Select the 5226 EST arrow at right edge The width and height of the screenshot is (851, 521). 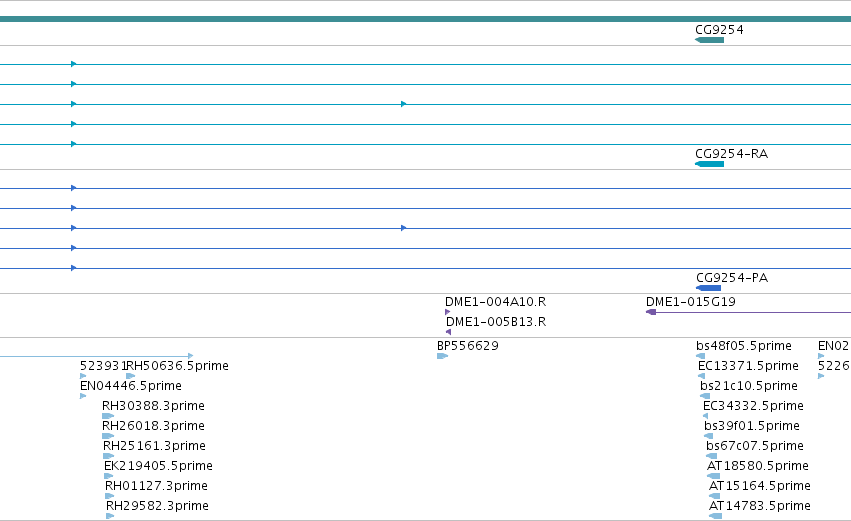pyautogui.click(x=821, y=376)
